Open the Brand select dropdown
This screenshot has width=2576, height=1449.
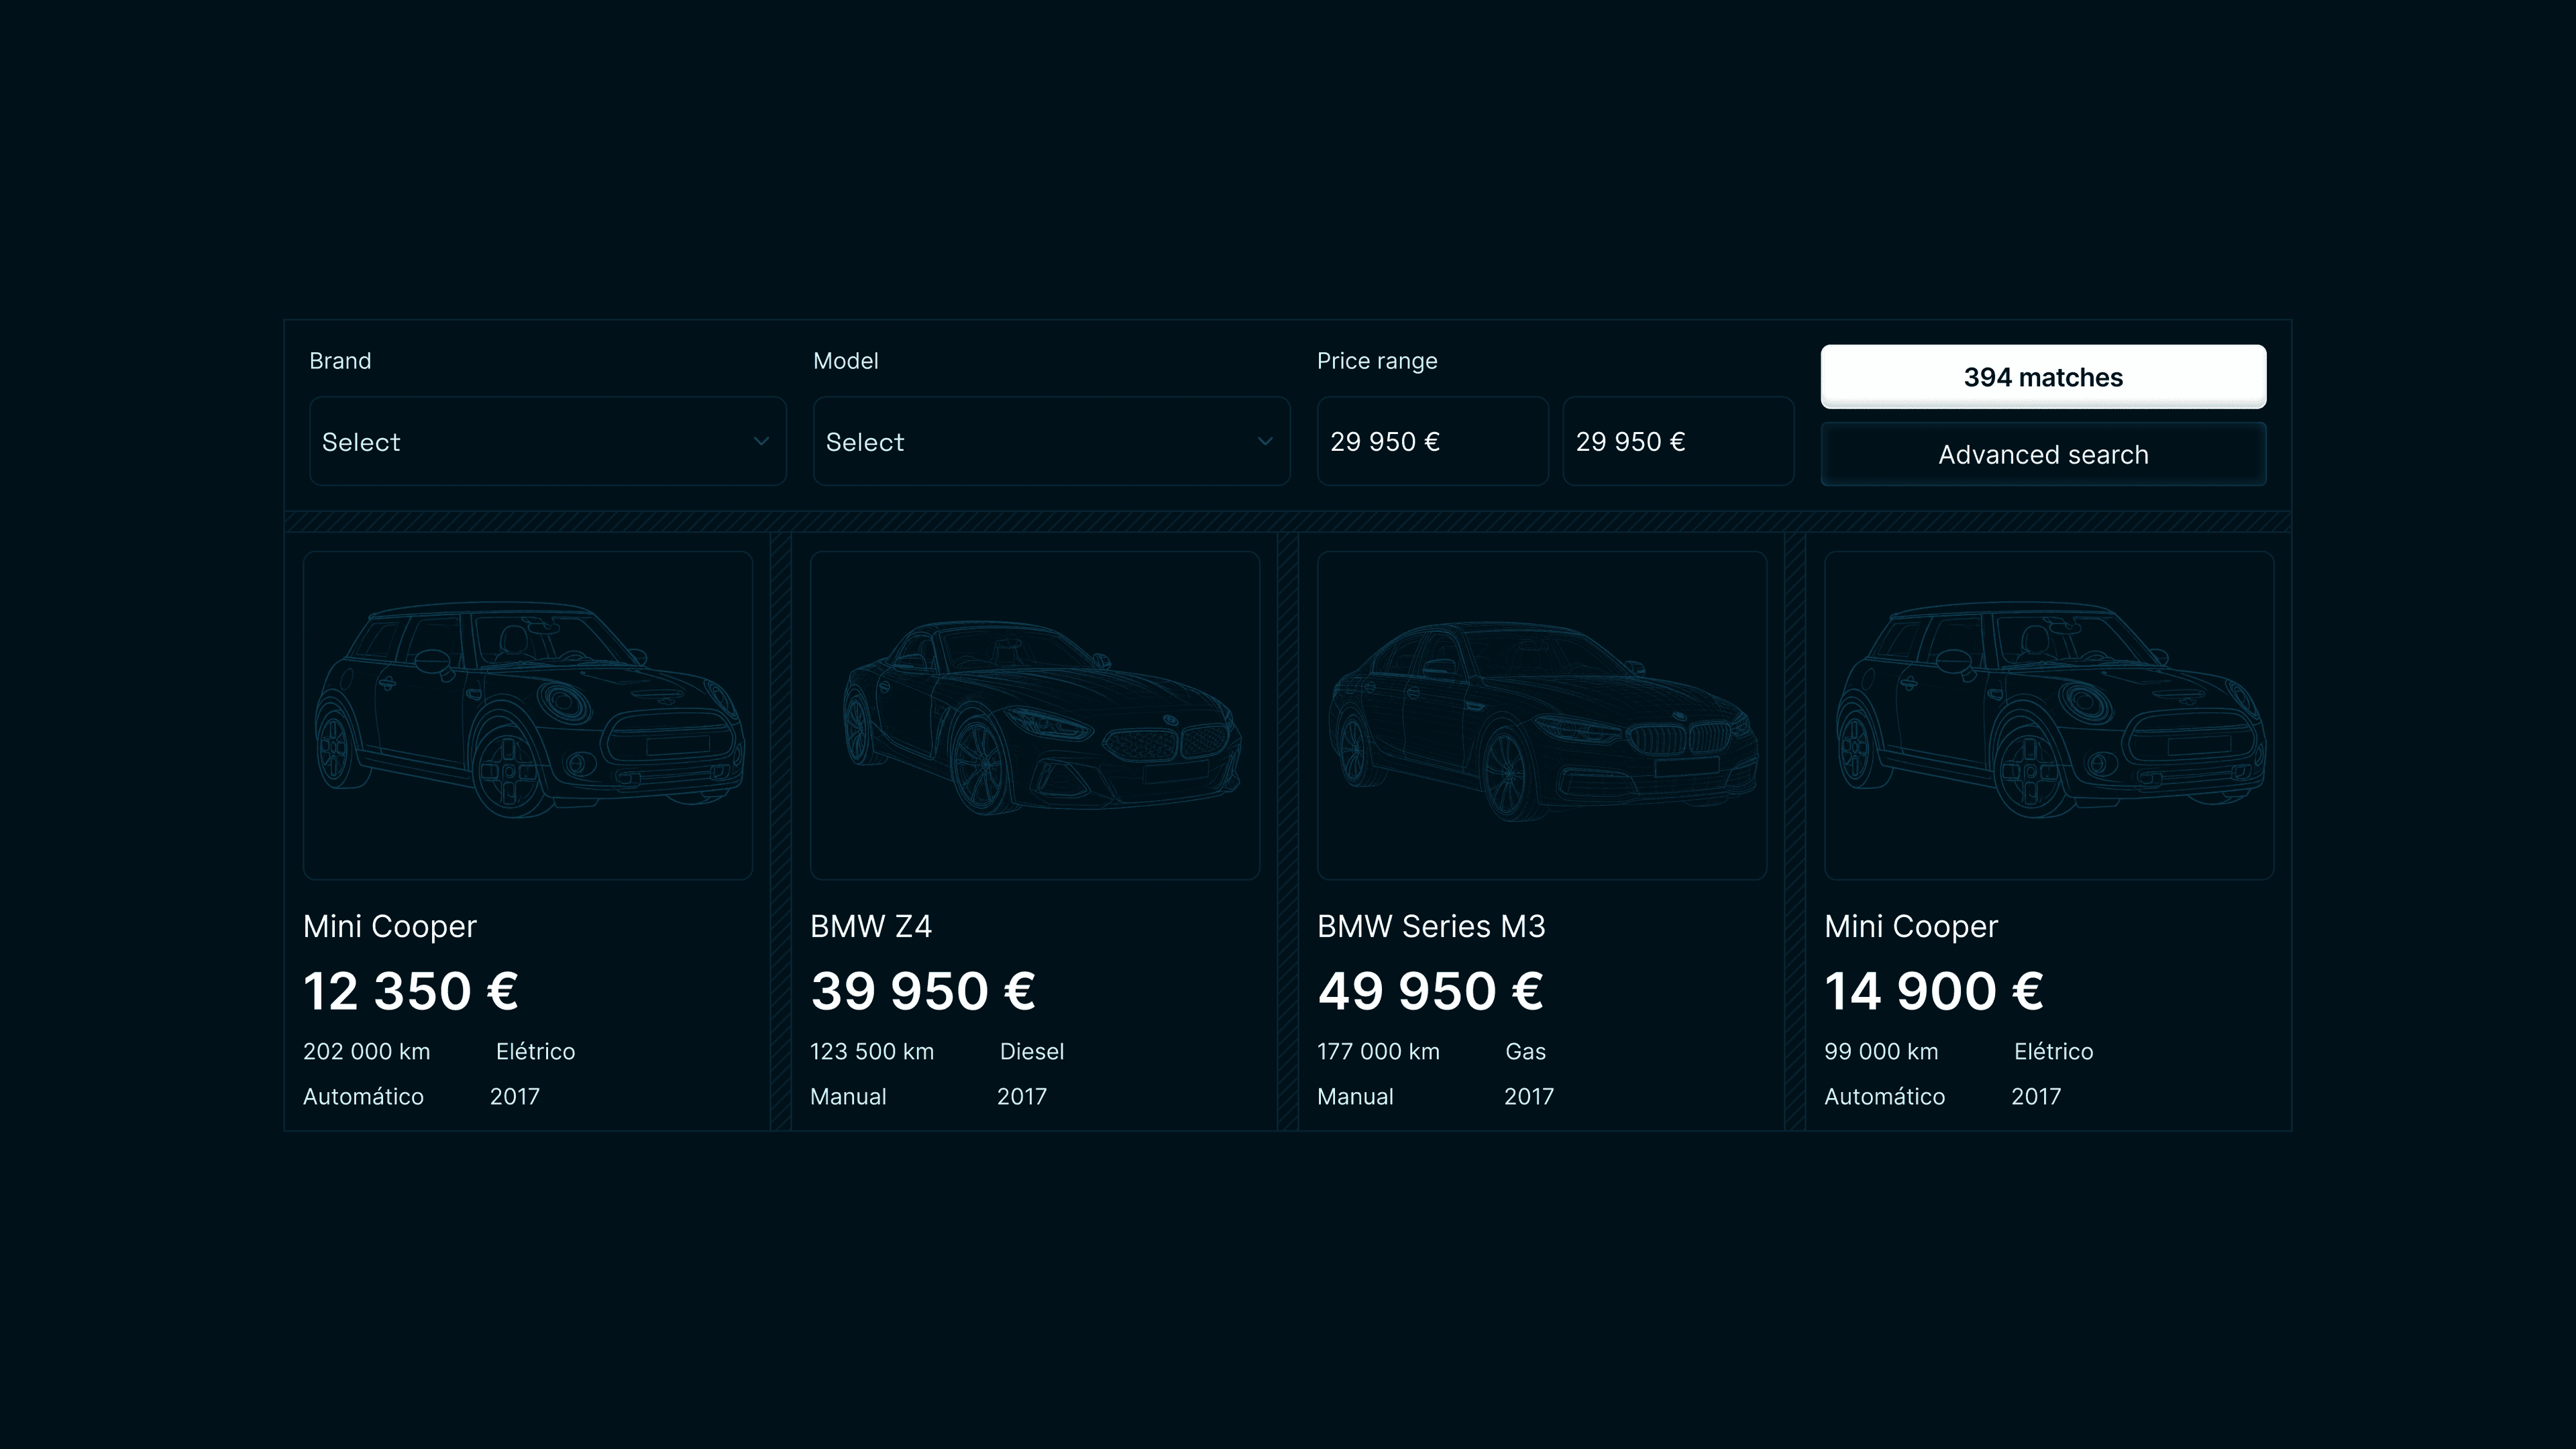tap(547, 441)
